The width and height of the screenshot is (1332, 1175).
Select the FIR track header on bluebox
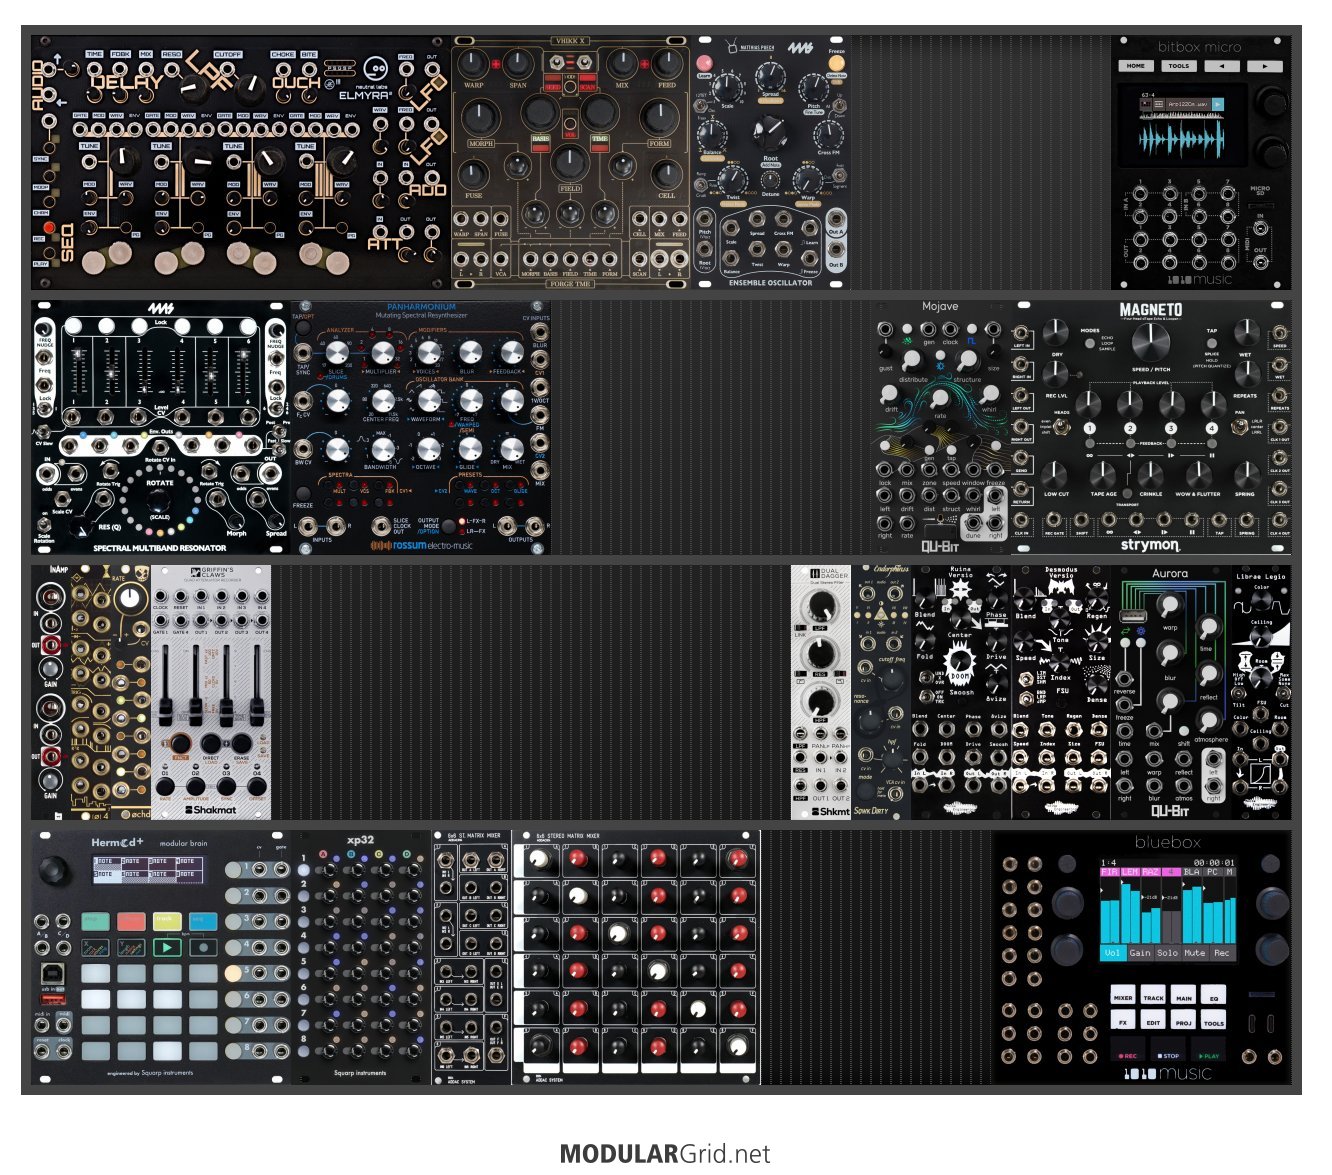point(1110,872)
